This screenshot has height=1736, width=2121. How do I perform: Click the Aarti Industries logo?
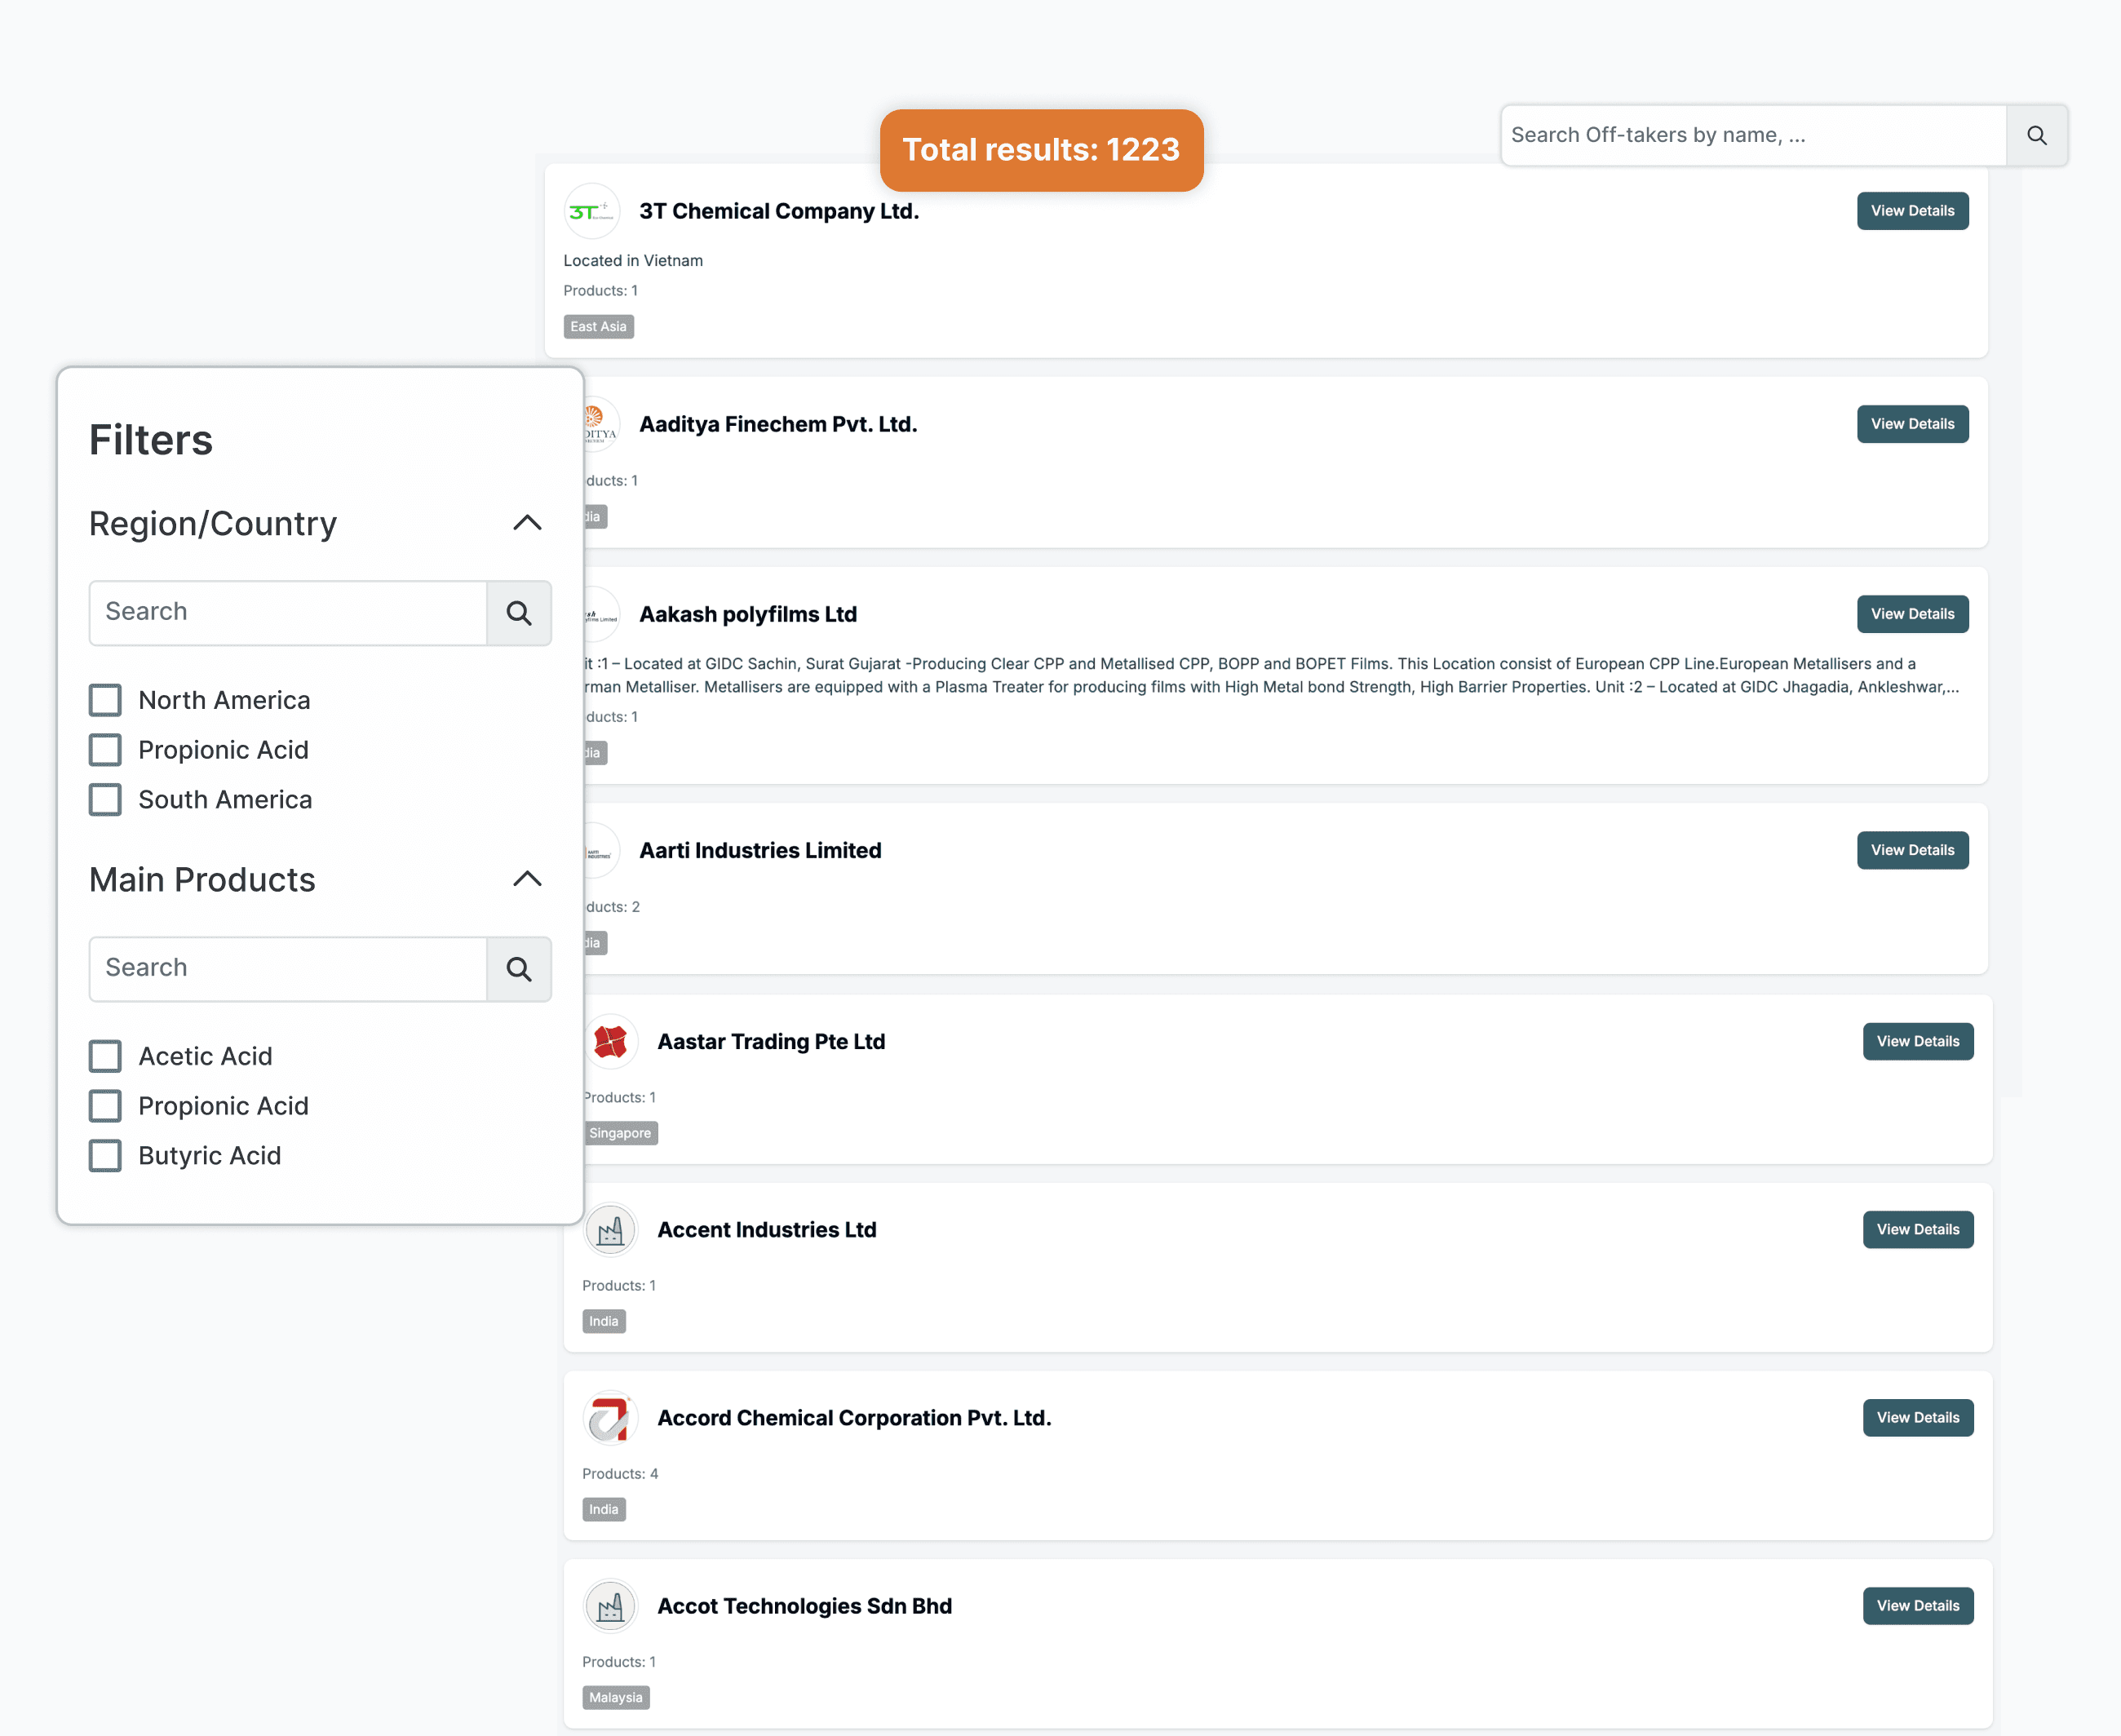pos(601,850)
